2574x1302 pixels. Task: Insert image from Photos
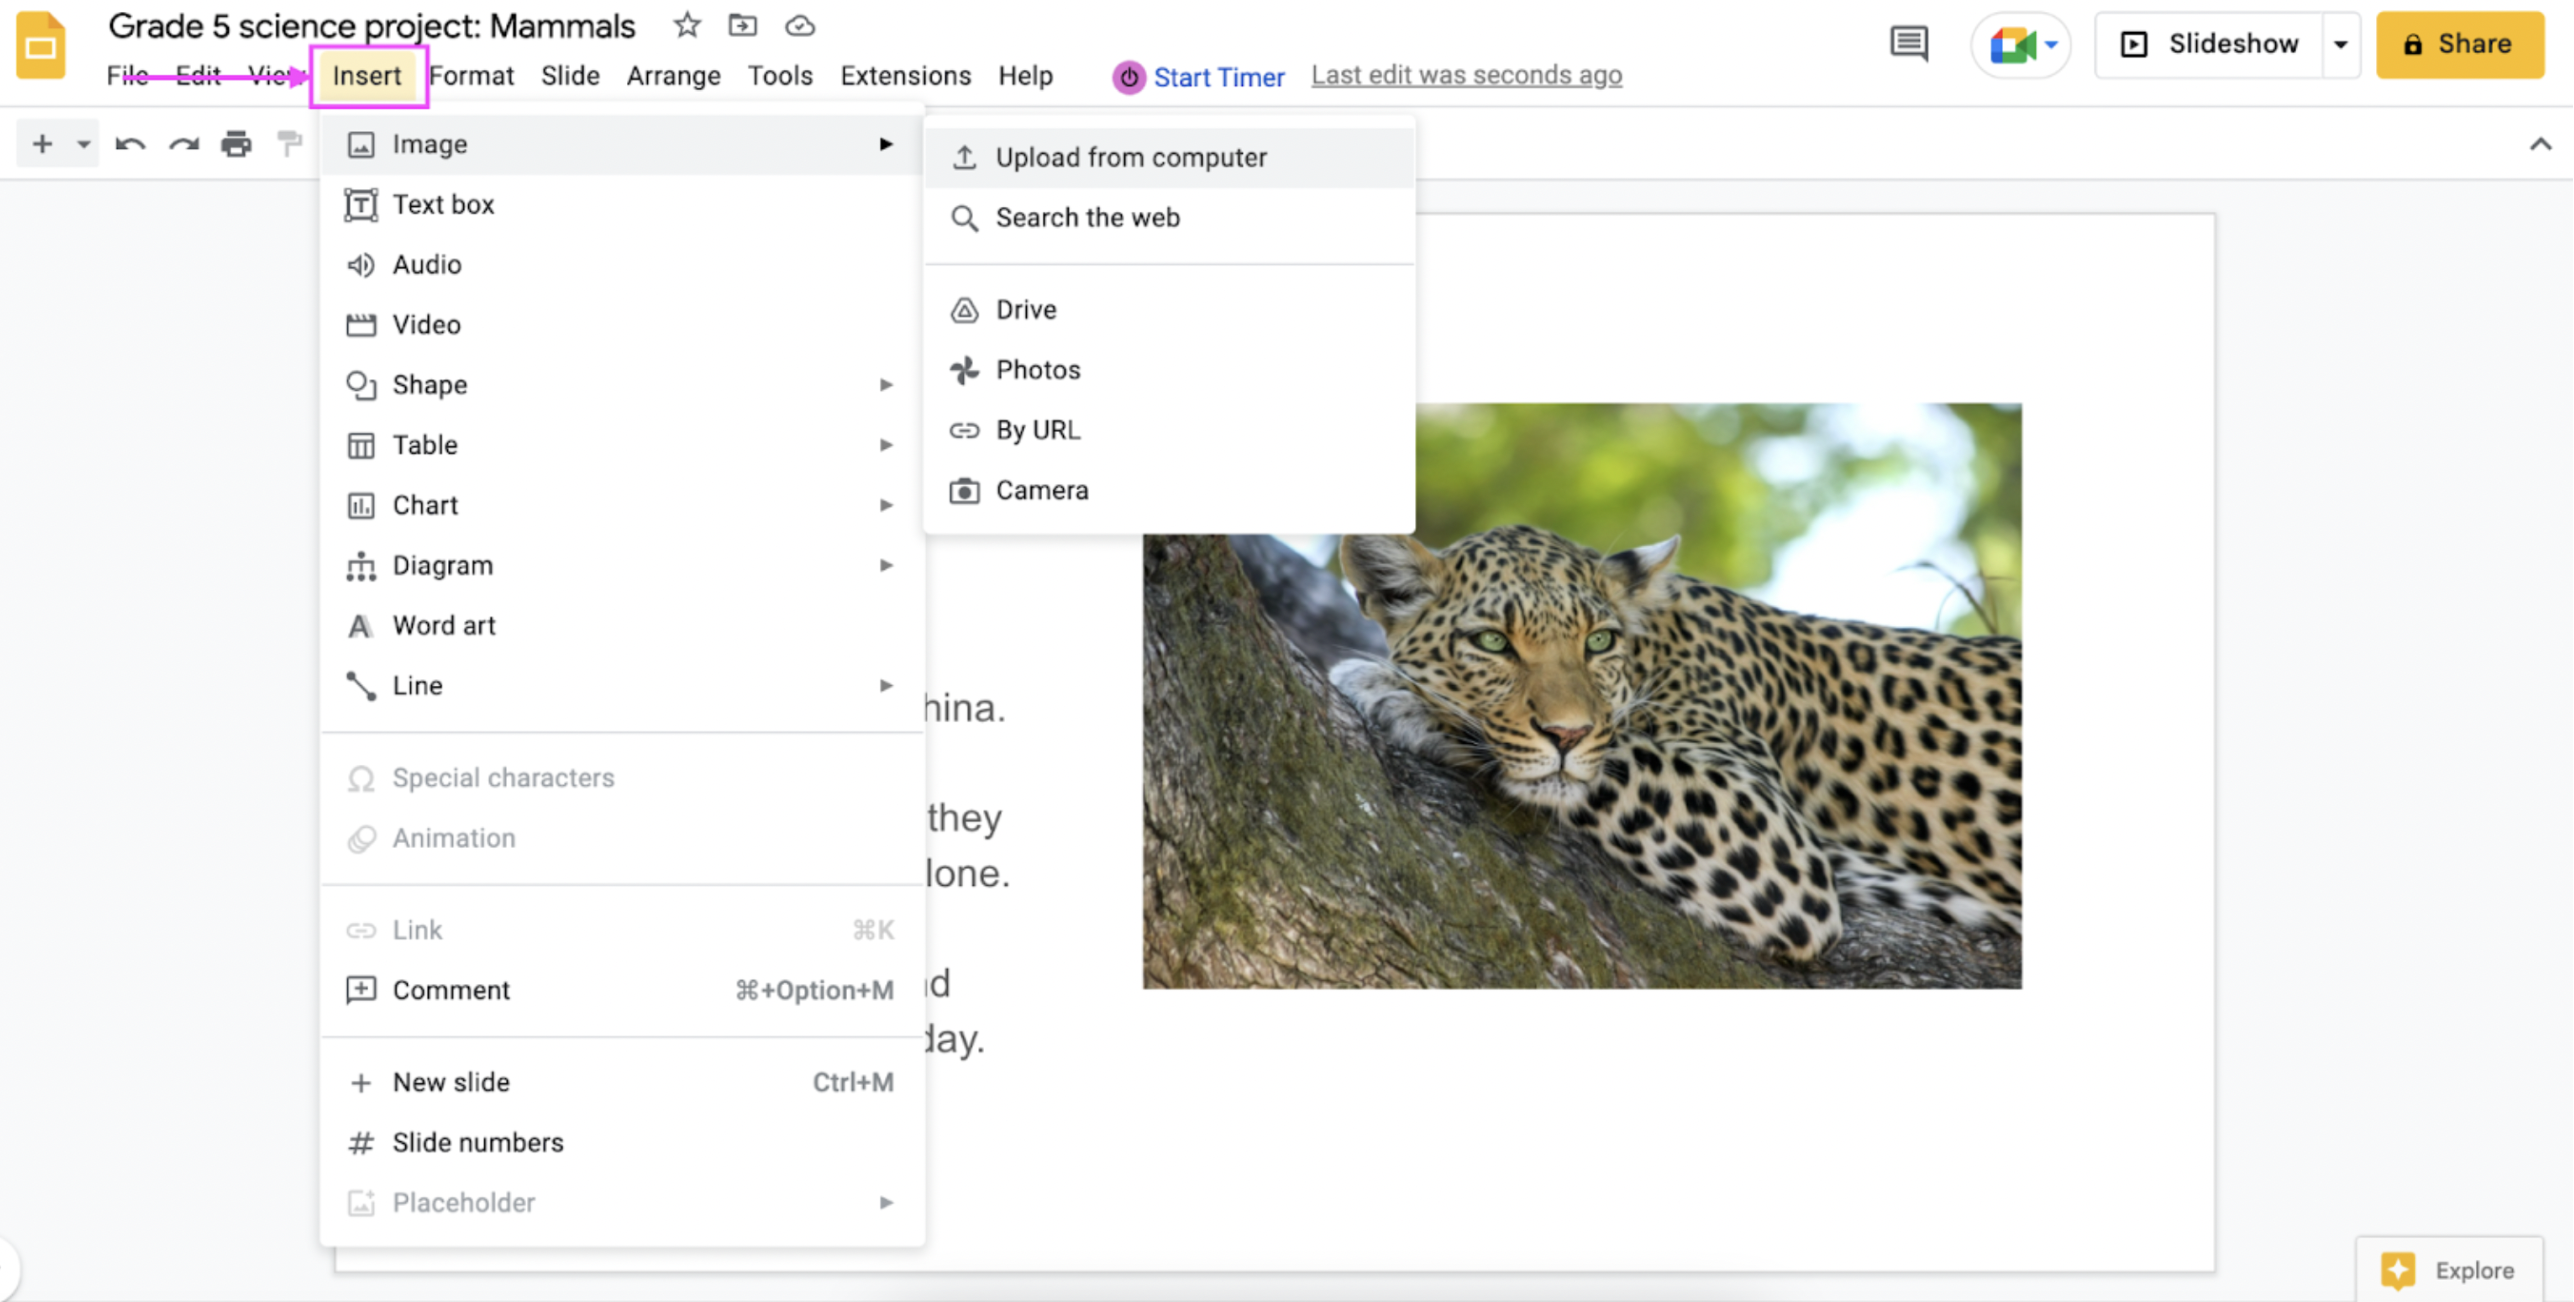[1169, 369]
